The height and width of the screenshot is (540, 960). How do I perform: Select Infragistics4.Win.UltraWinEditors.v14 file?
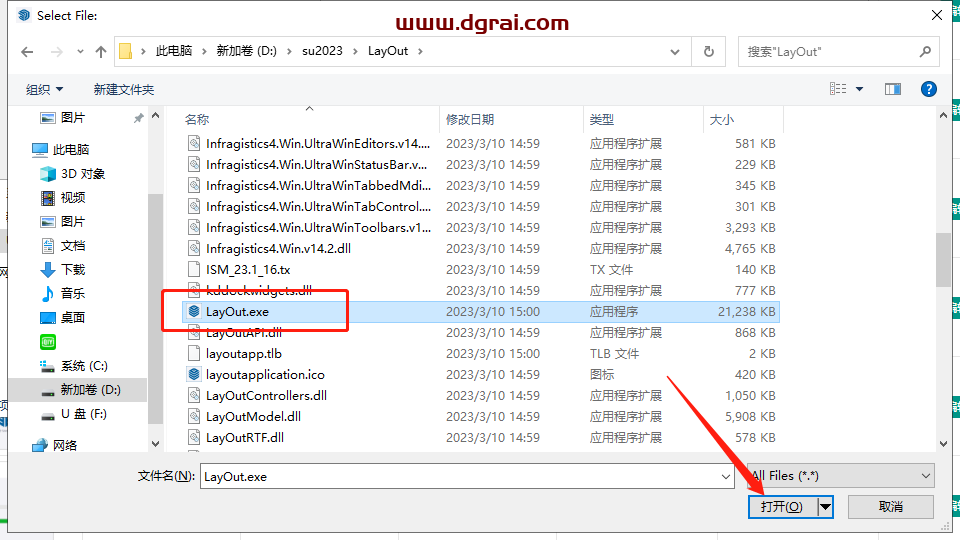(318, 144)
